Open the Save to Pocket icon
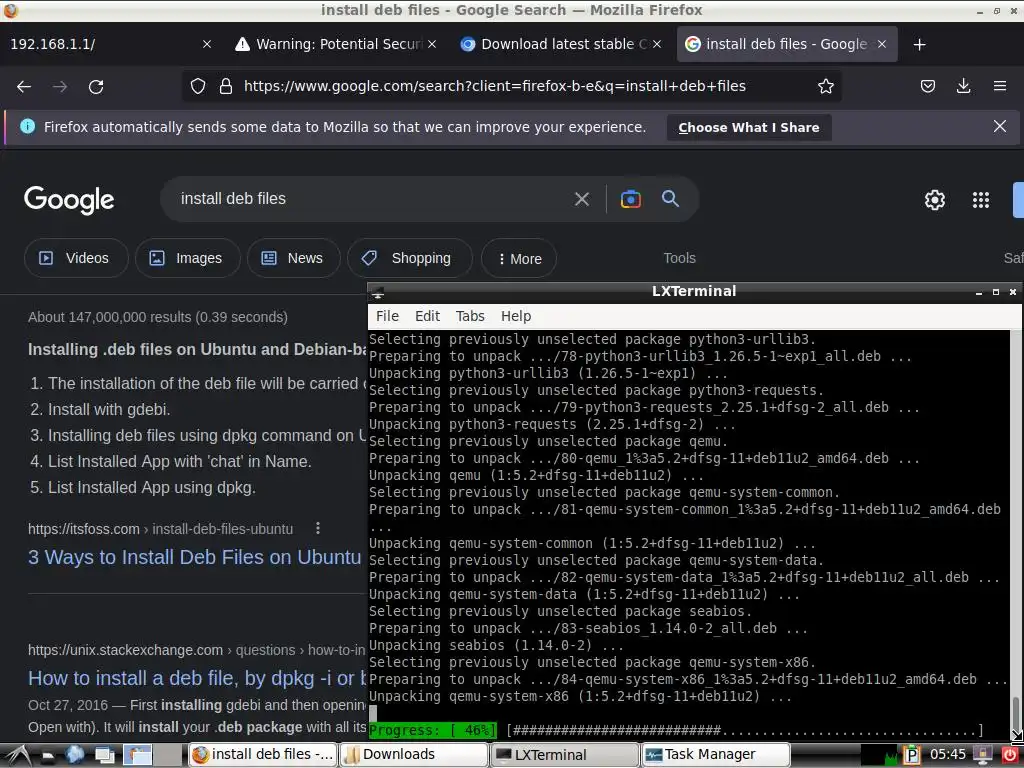 click(x=927, y=86)
